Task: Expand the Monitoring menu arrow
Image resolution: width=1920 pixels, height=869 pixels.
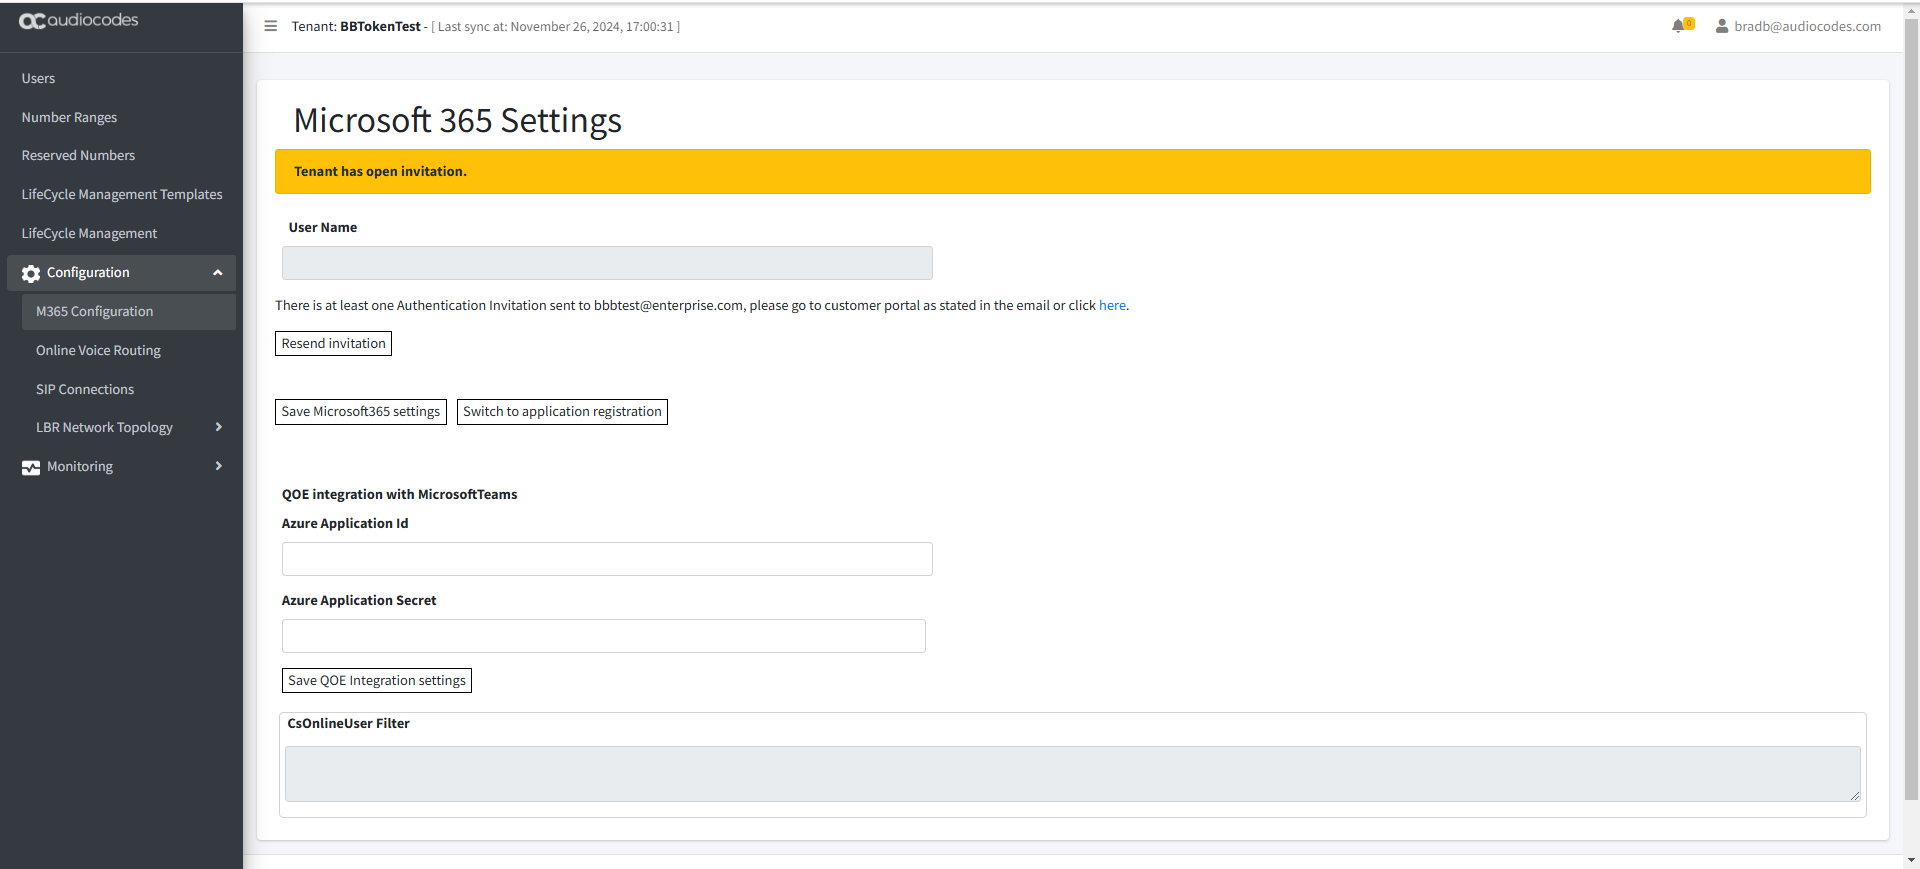Action: tap(218, 466)
